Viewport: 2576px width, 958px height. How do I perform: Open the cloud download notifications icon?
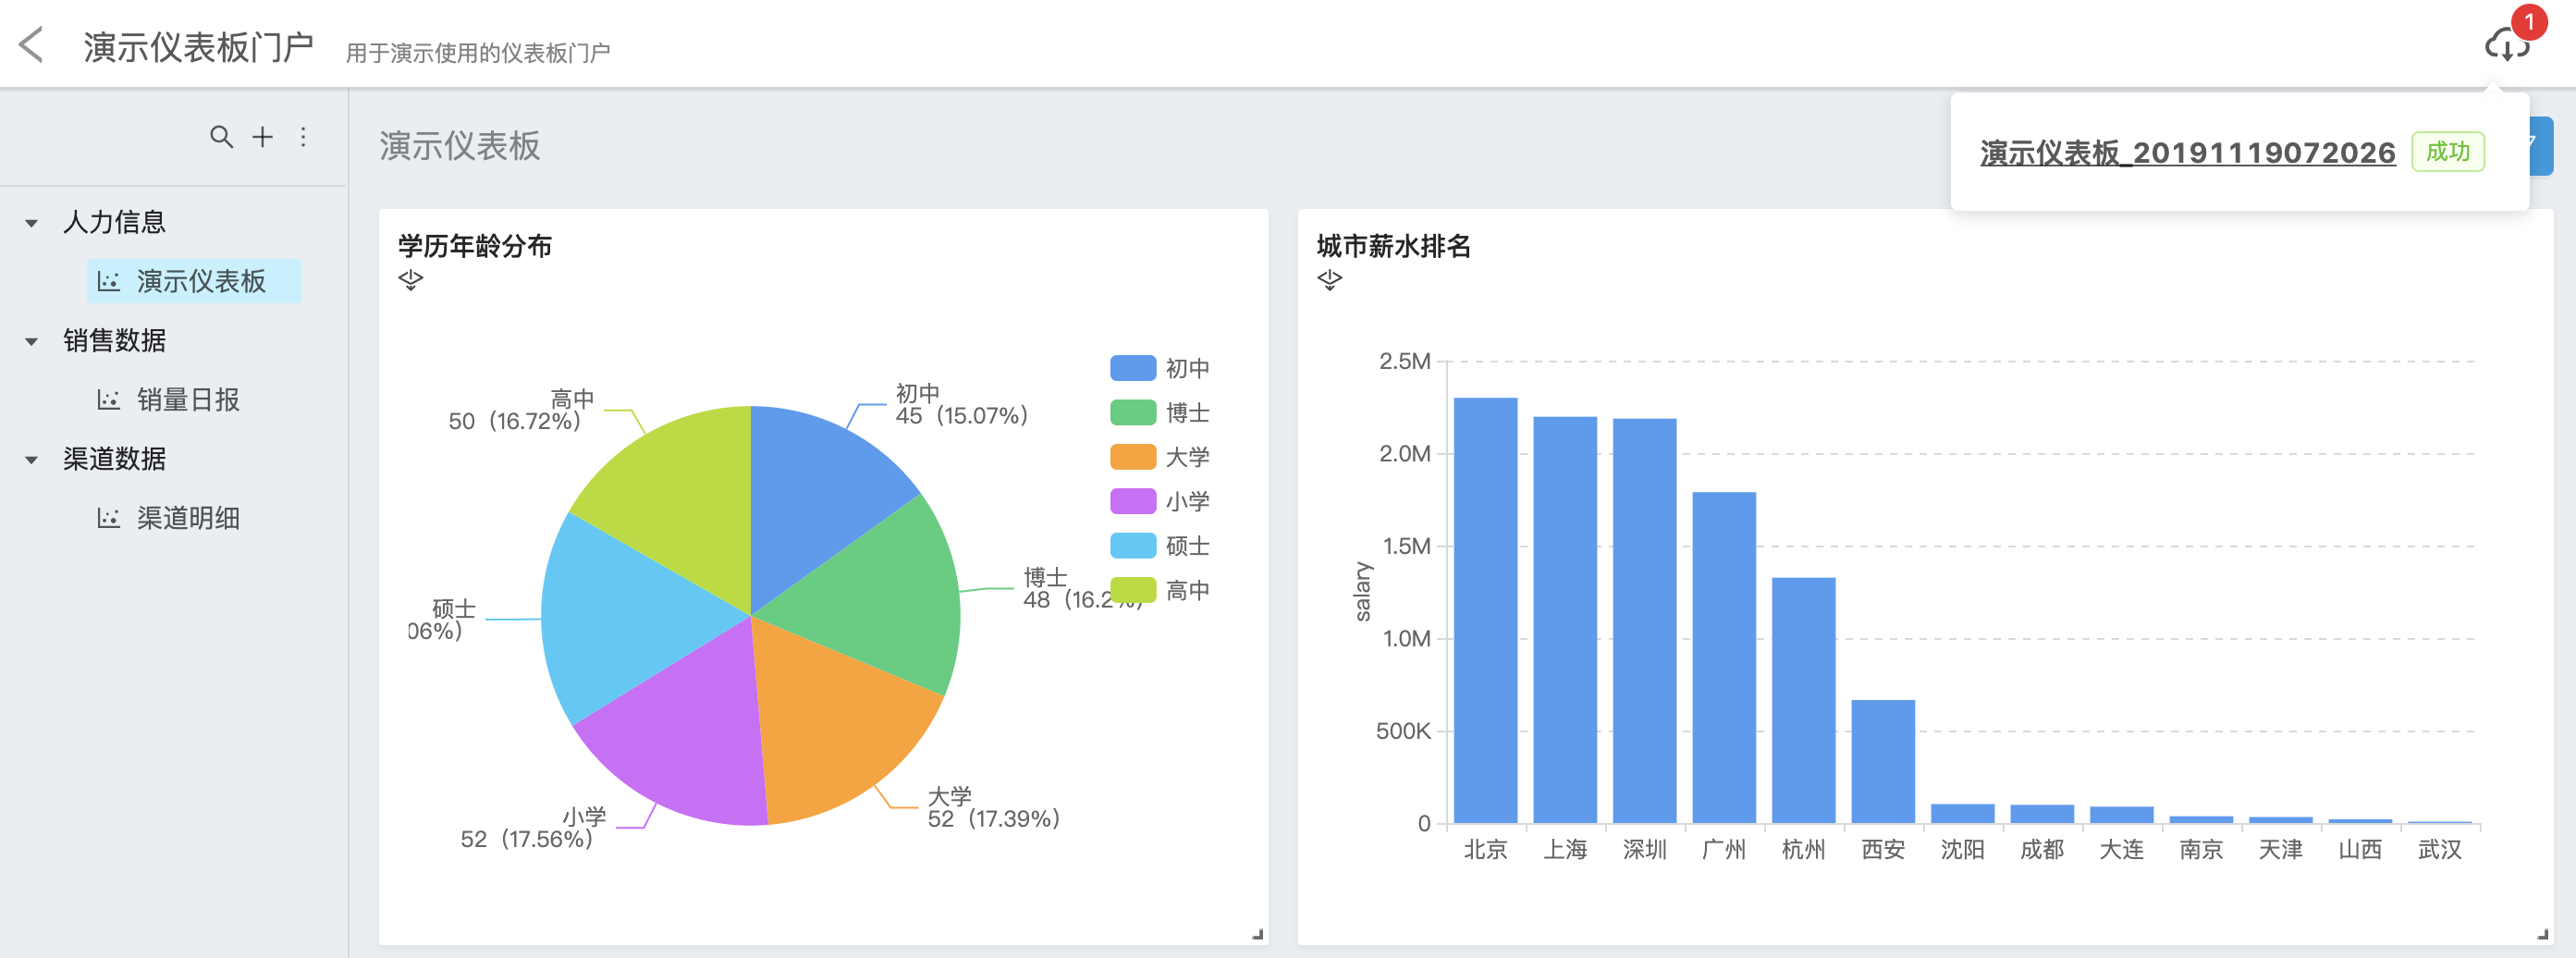click(x=2506, y=45)
